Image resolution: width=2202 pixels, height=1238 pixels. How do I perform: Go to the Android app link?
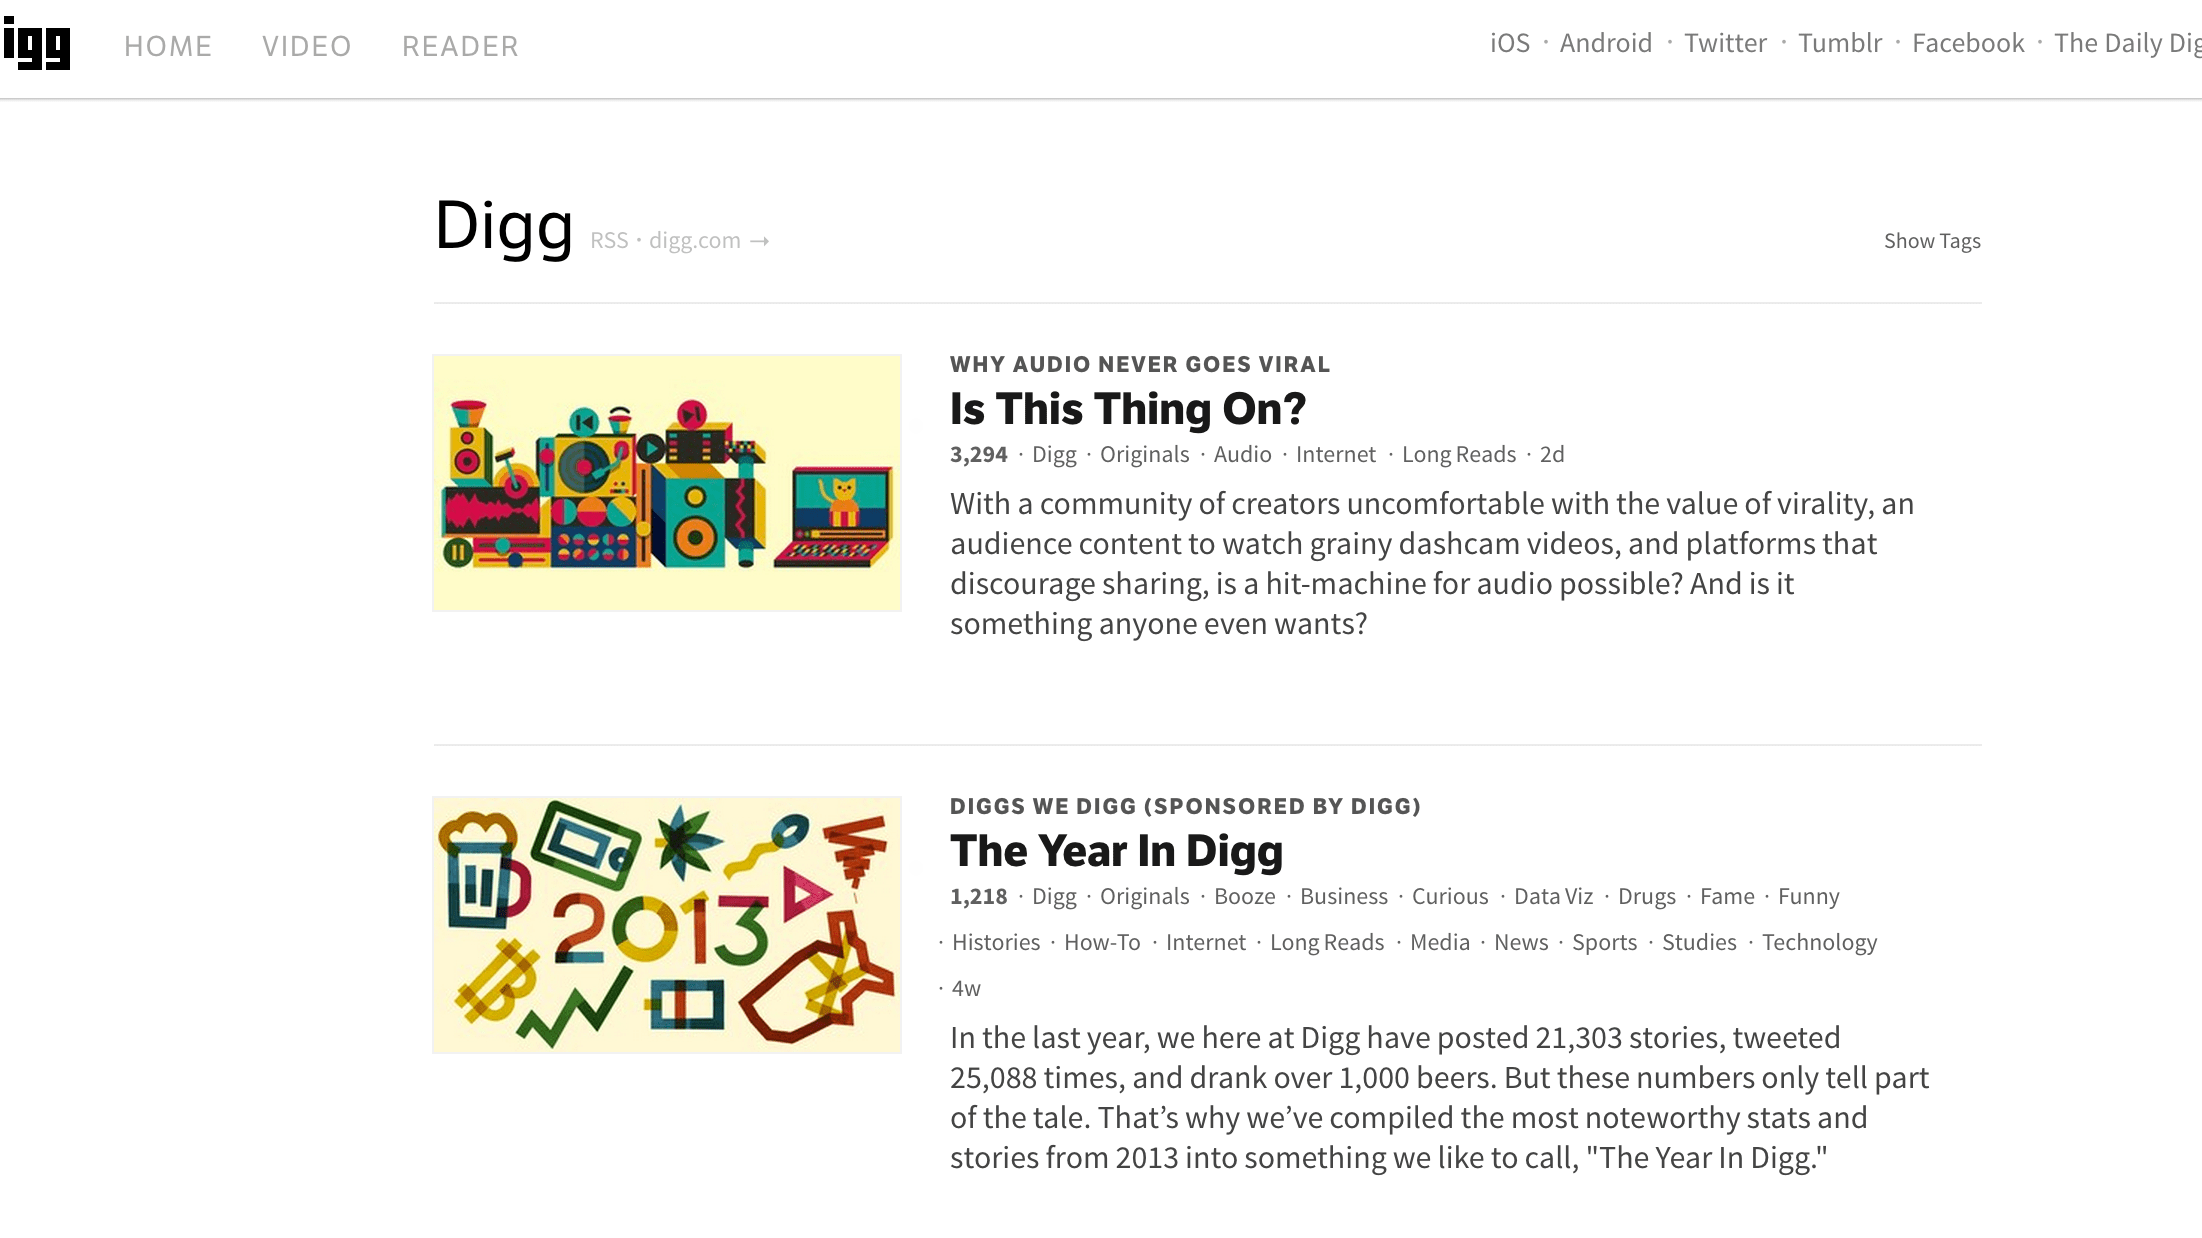click(1606, 43)
